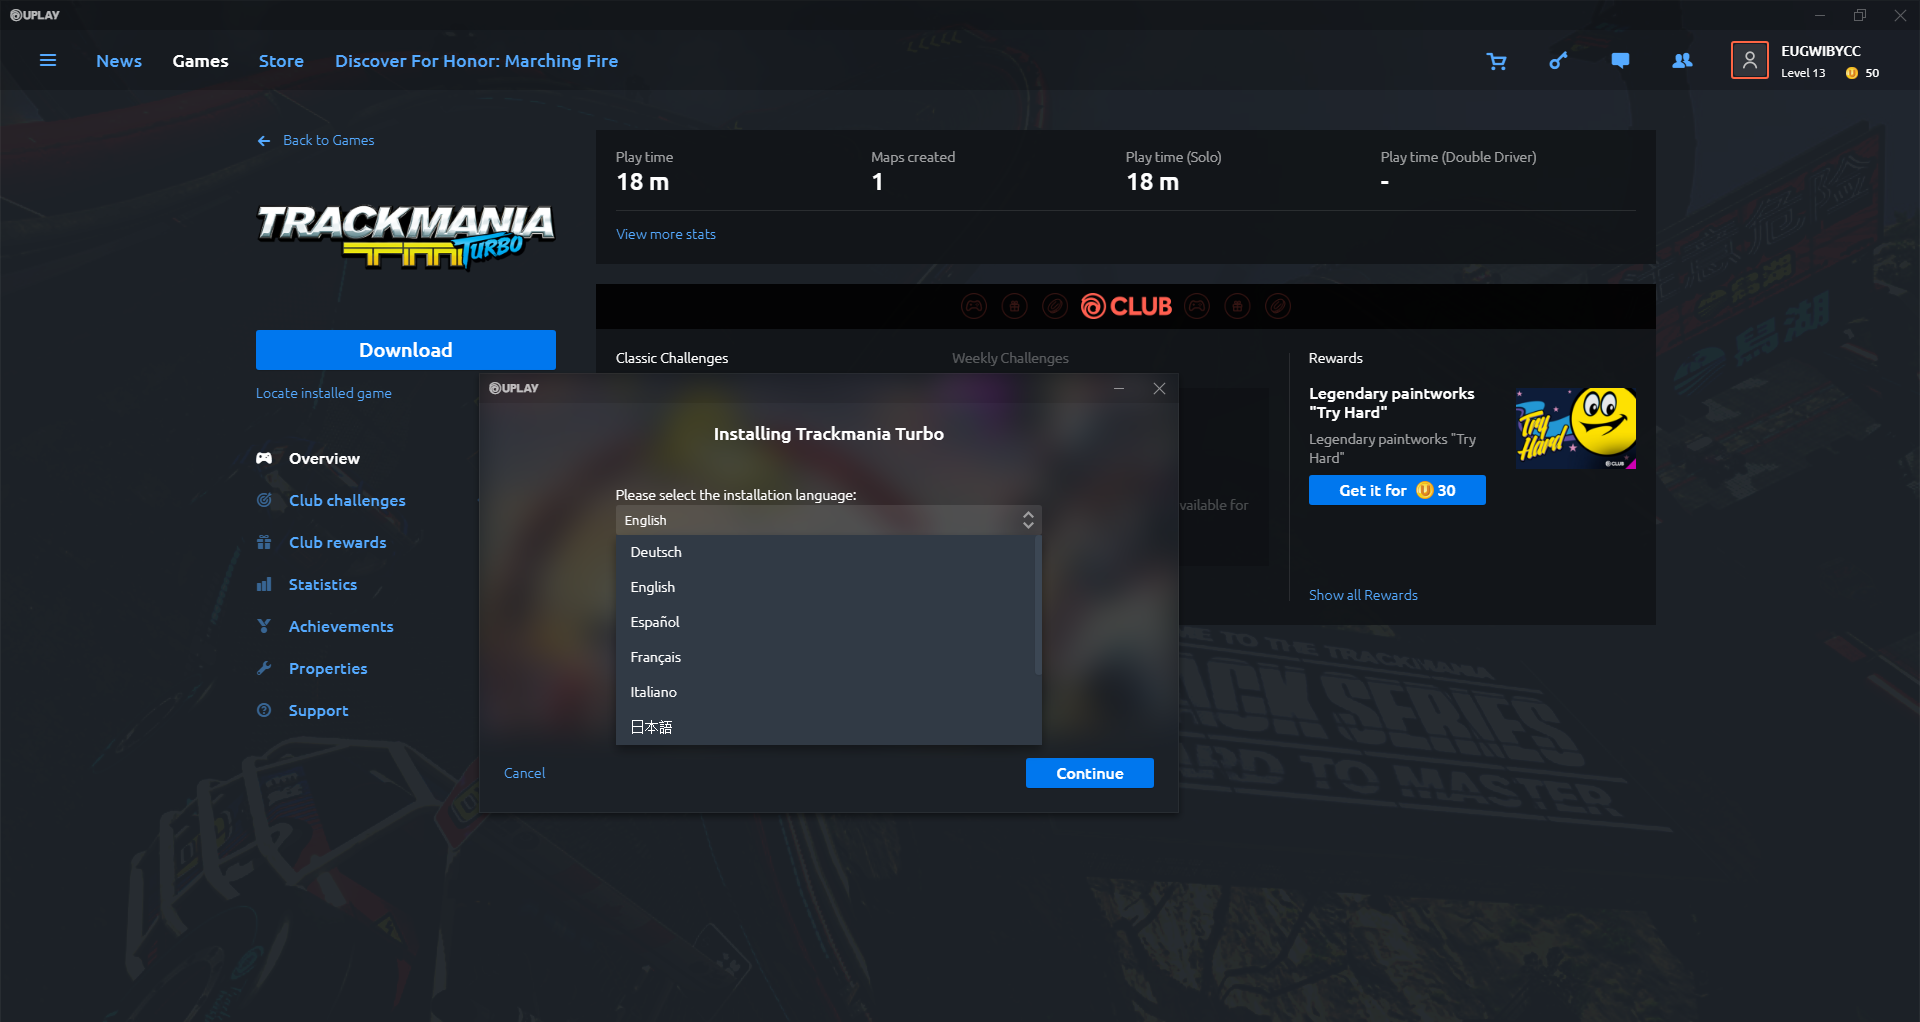Click the Support question mark icon

pos(264,710)
